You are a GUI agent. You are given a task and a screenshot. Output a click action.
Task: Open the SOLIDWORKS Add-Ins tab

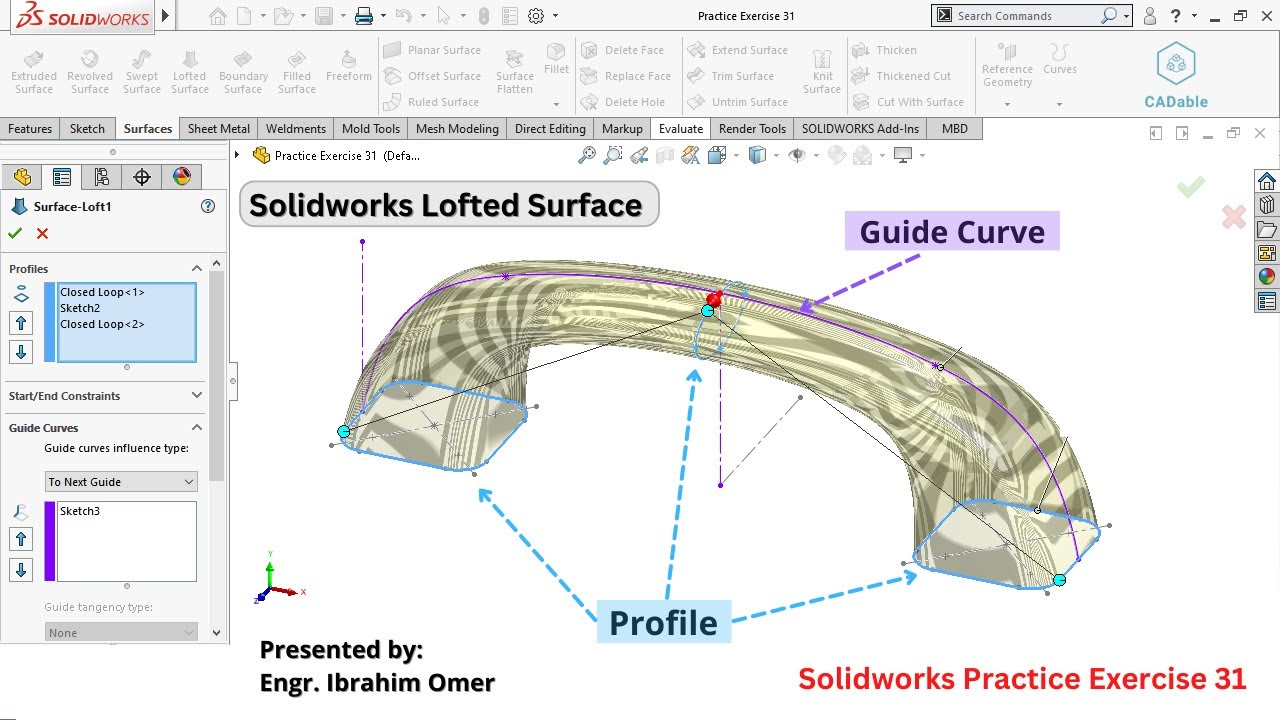pyautogui.click(x=860, y=129)
